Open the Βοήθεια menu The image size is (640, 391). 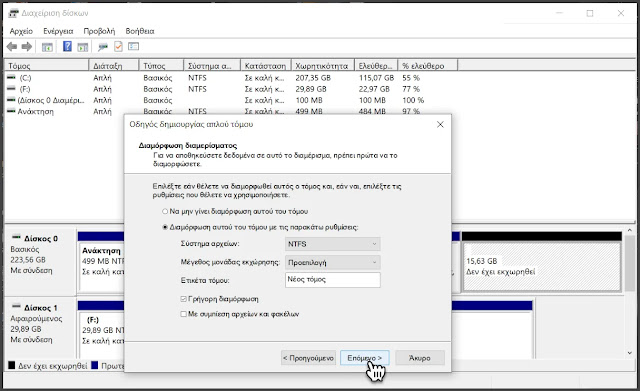pyautogui.click(x=140, y=31)
